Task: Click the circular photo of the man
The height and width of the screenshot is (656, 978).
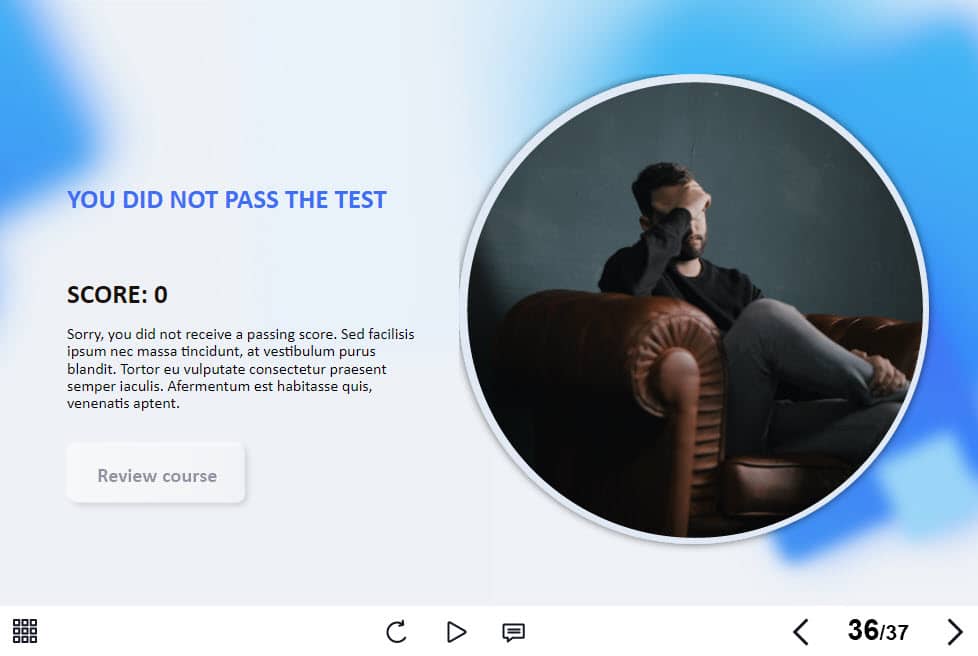Action: click(x=694, y=309)
